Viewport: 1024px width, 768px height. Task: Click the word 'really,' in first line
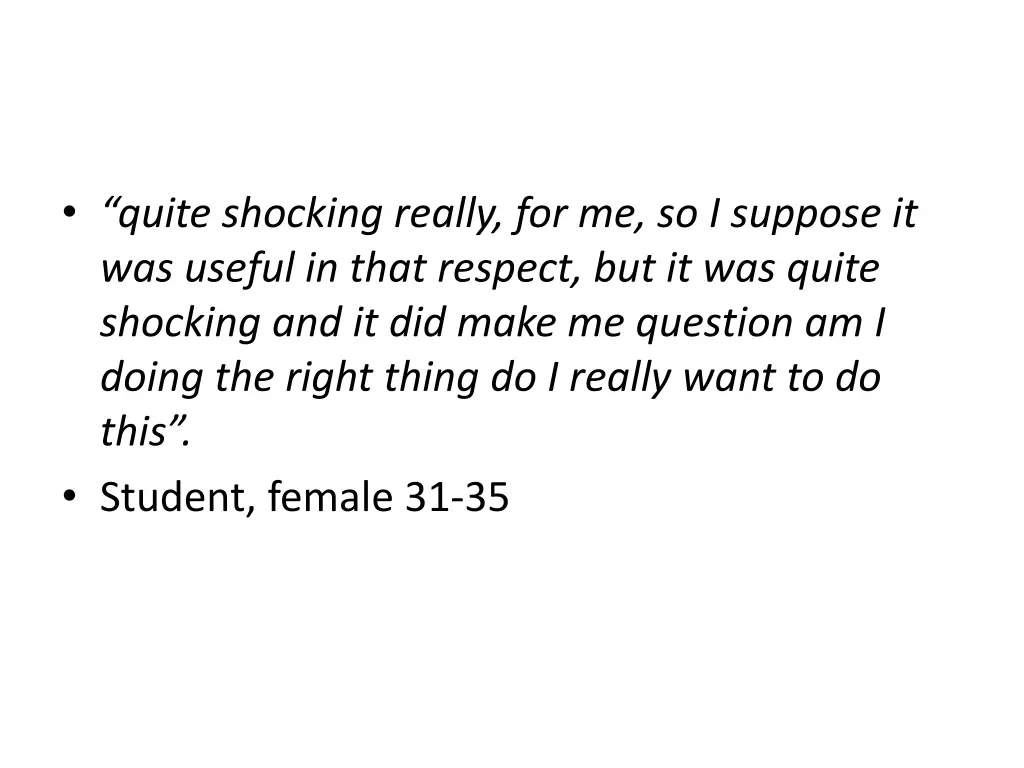point(449,214)
